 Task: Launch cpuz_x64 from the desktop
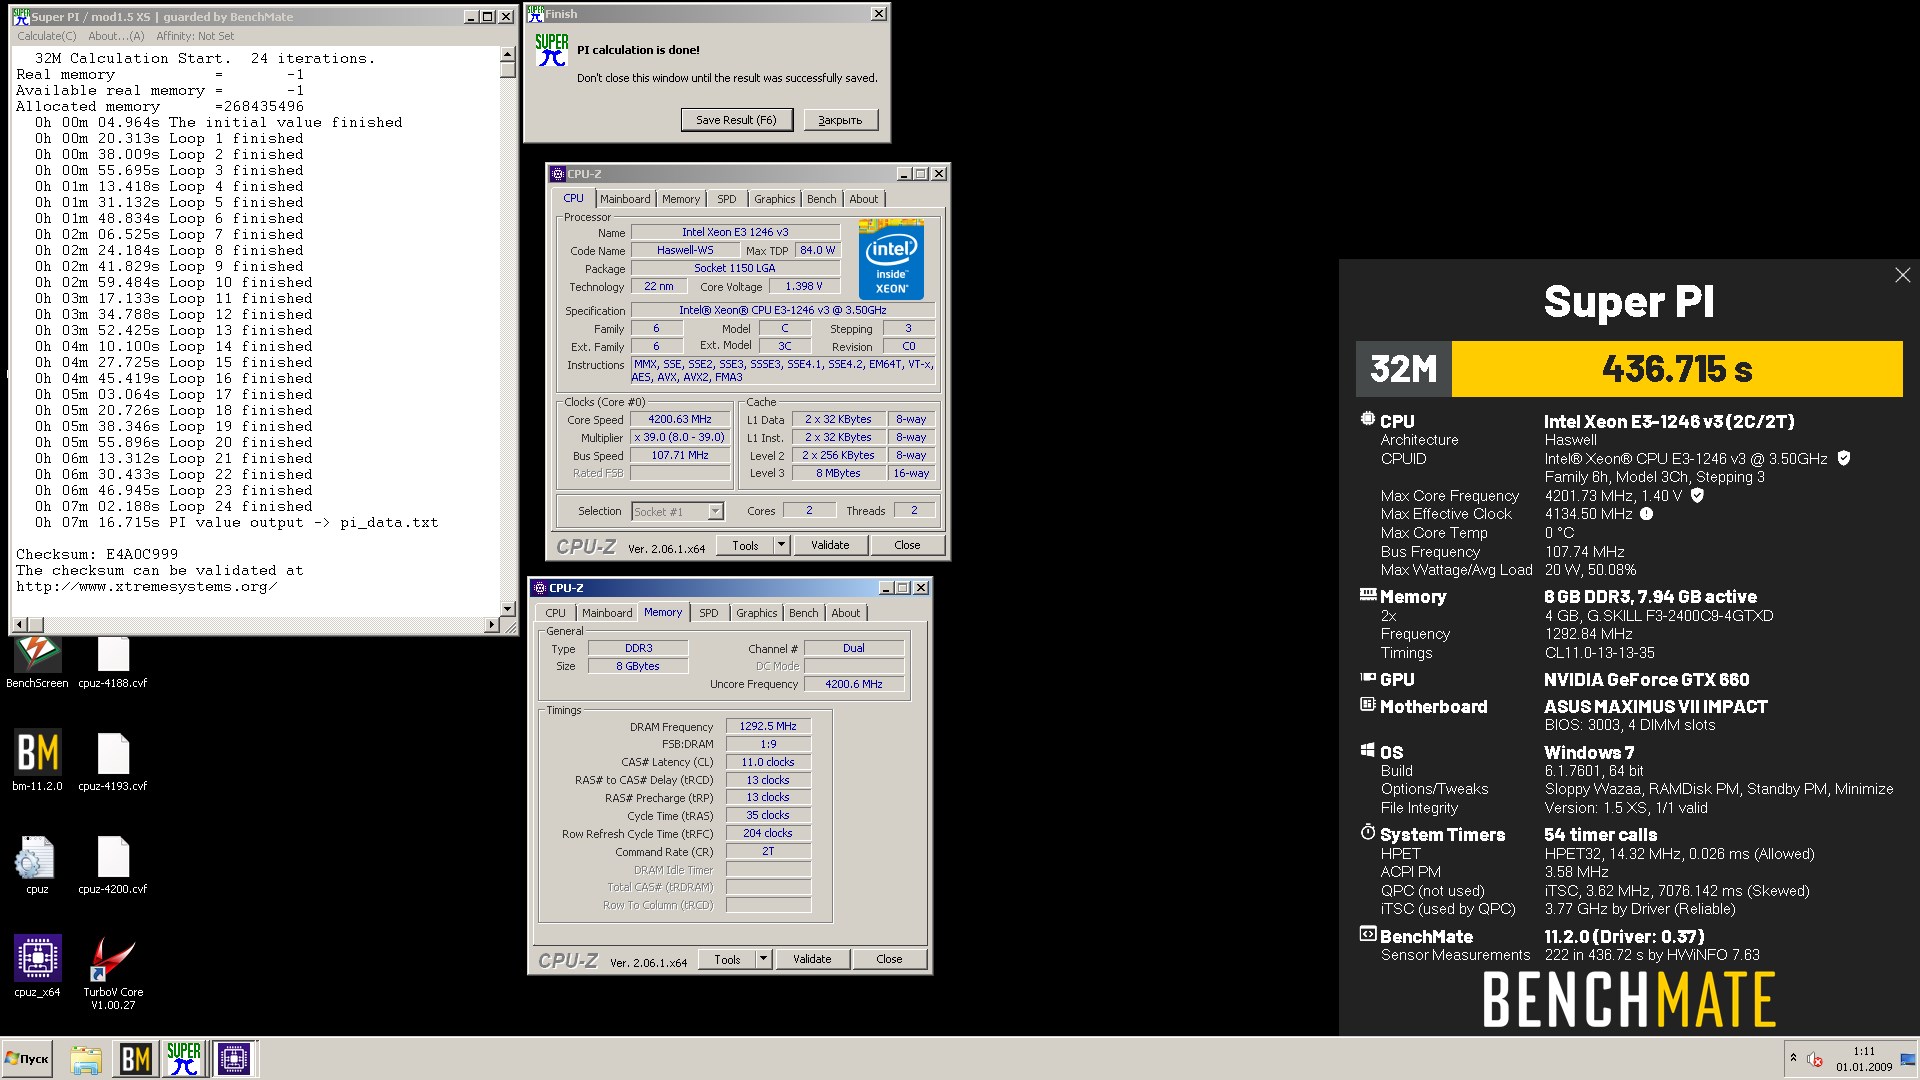tap(37, 966)
